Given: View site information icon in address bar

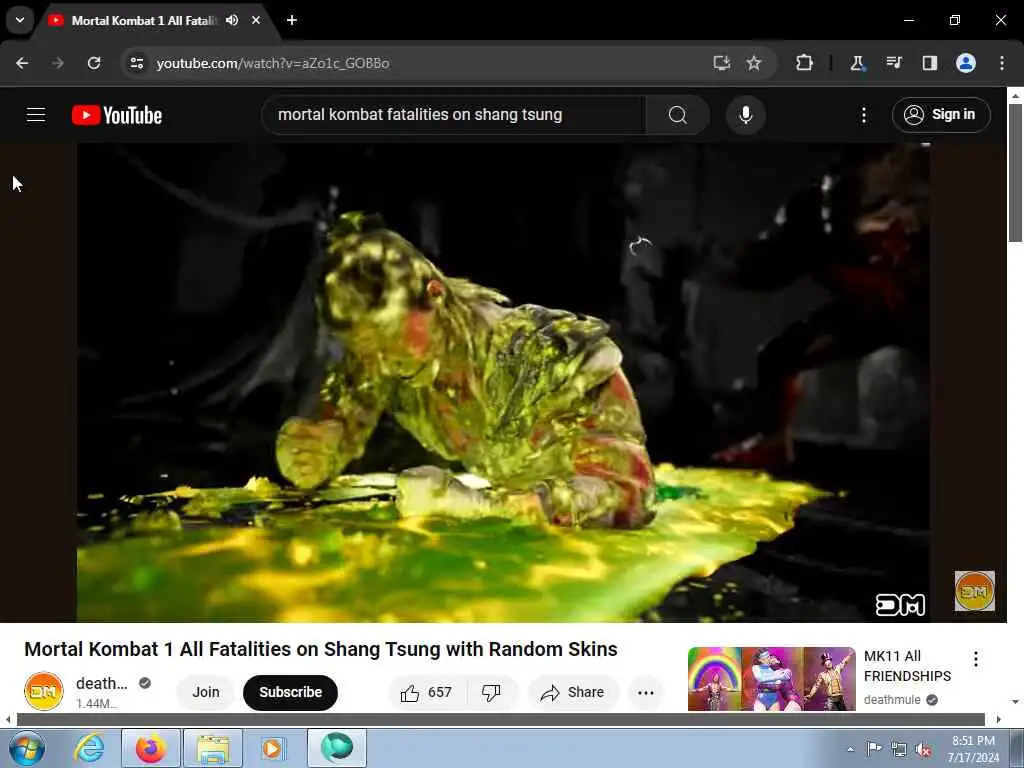Looking at the screenshot, I should [x=136, y=63].
